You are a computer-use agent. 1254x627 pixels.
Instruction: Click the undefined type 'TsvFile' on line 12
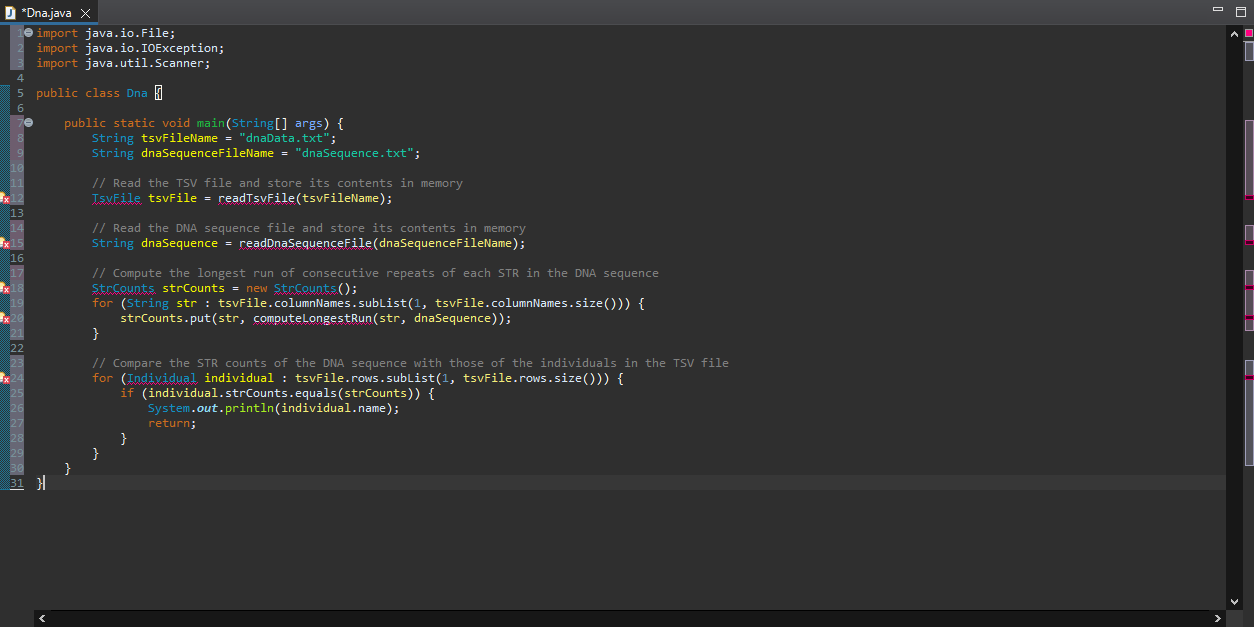click(x=116, y=198)
